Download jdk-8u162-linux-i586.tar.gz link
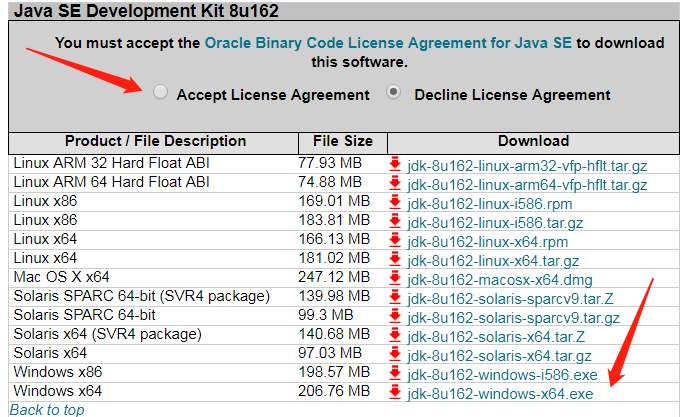Image resolution: width=681 pixels, height=417 pixels. click(495, 223)
